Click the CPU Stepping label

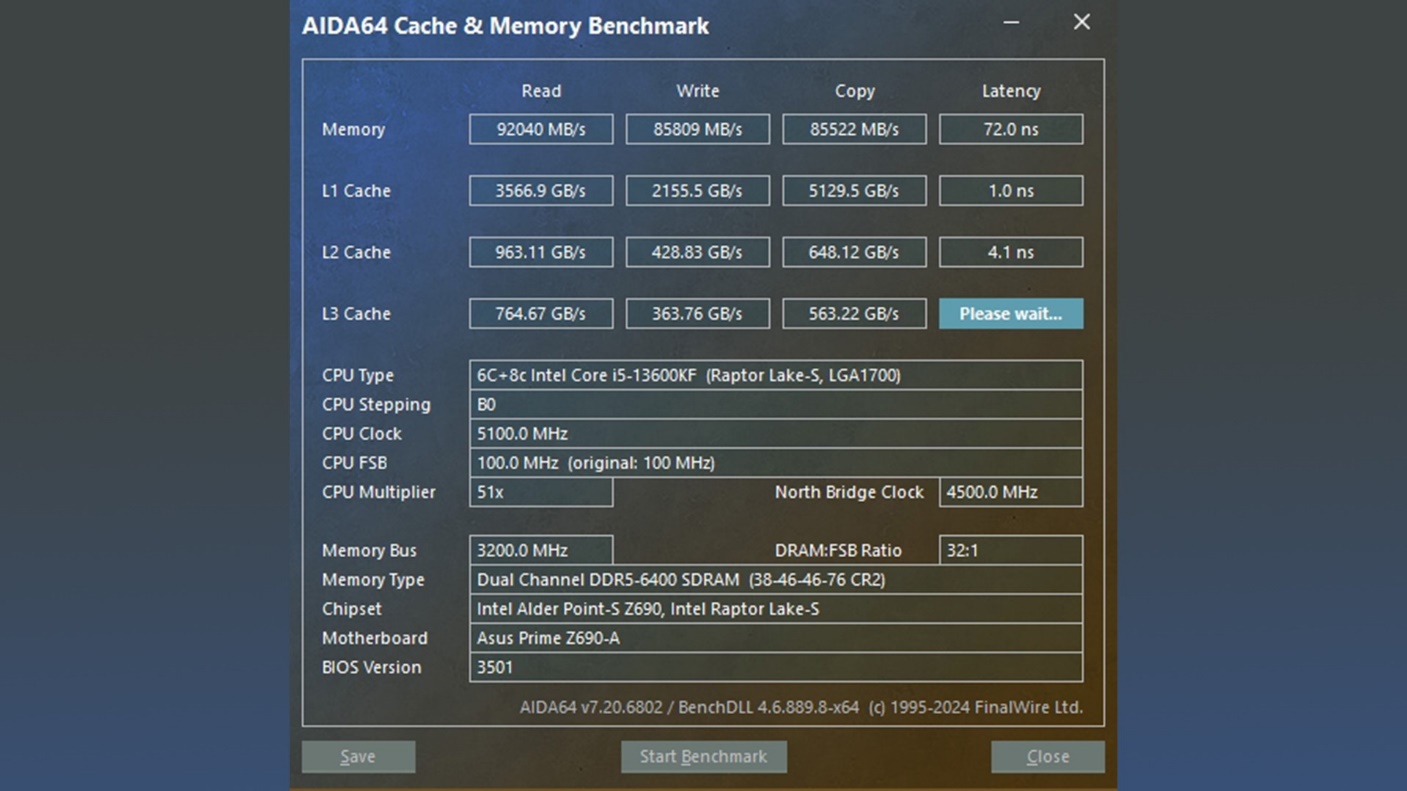click(x=376, y=405)
